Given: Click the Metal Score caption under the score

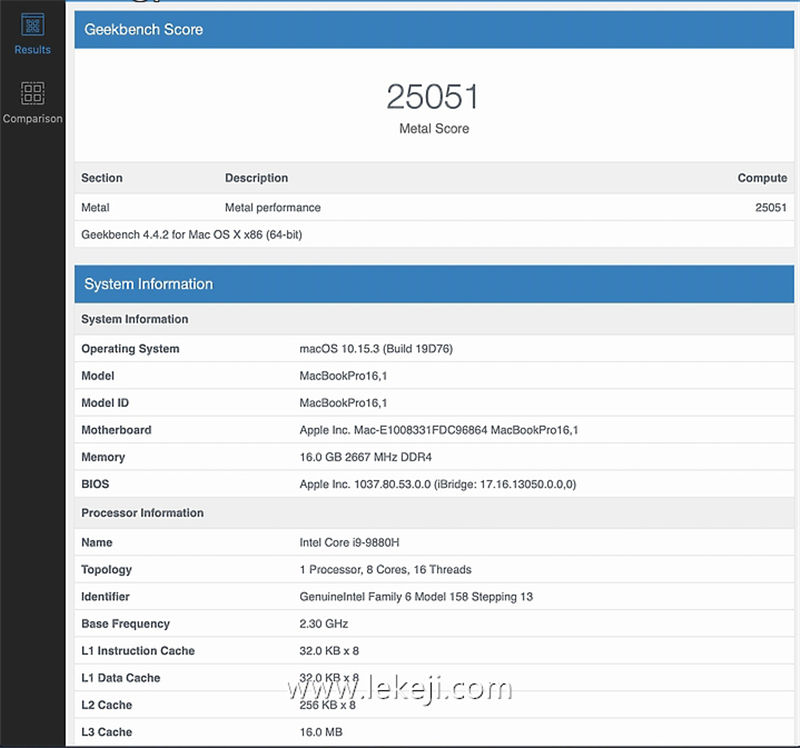Looking at the screenshot, I should click(x=433, y=129).
